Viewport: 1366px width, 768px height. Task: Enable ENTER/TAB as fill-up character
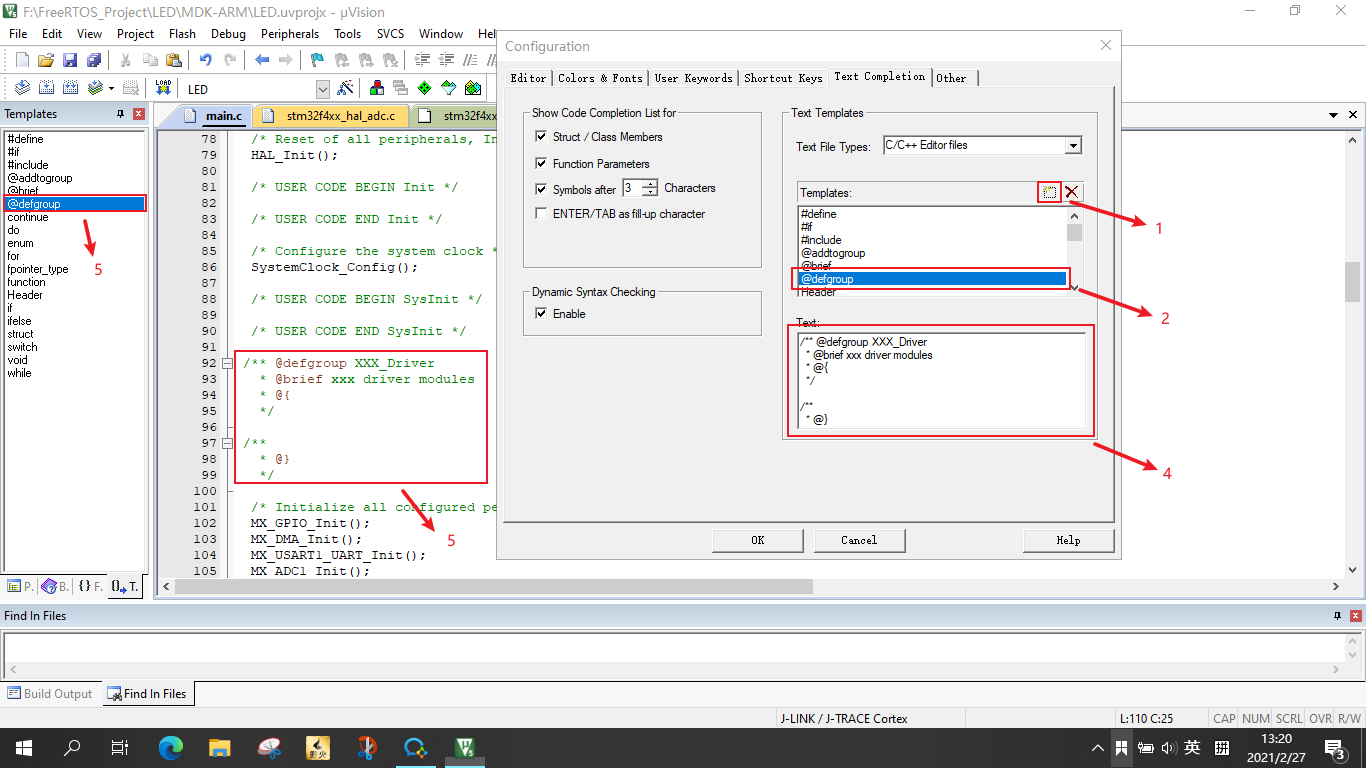click(541, 213)
